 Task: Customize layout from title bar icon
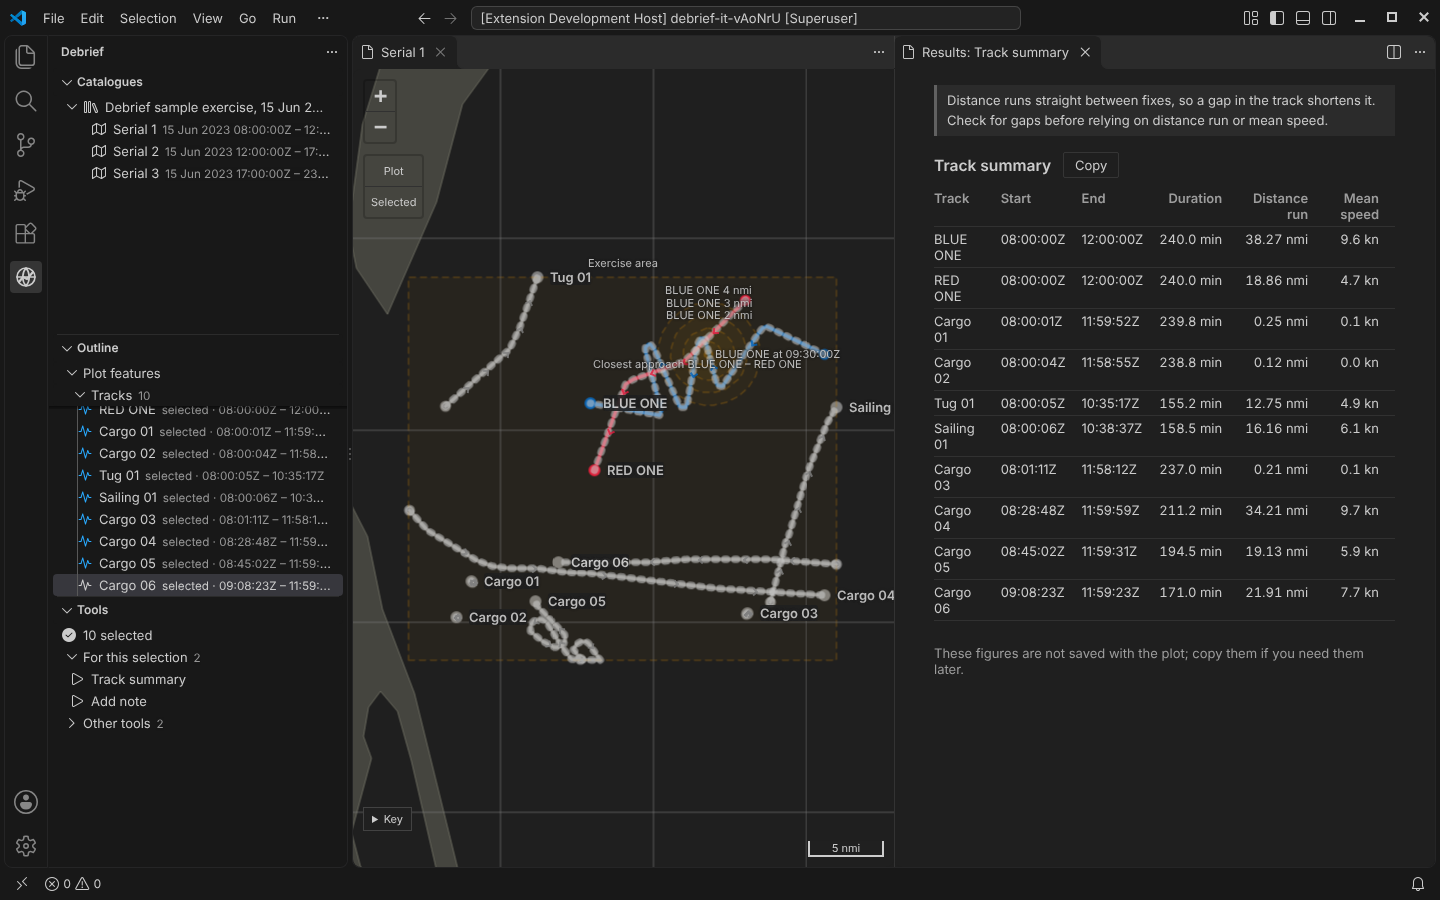coord(1251,18)
